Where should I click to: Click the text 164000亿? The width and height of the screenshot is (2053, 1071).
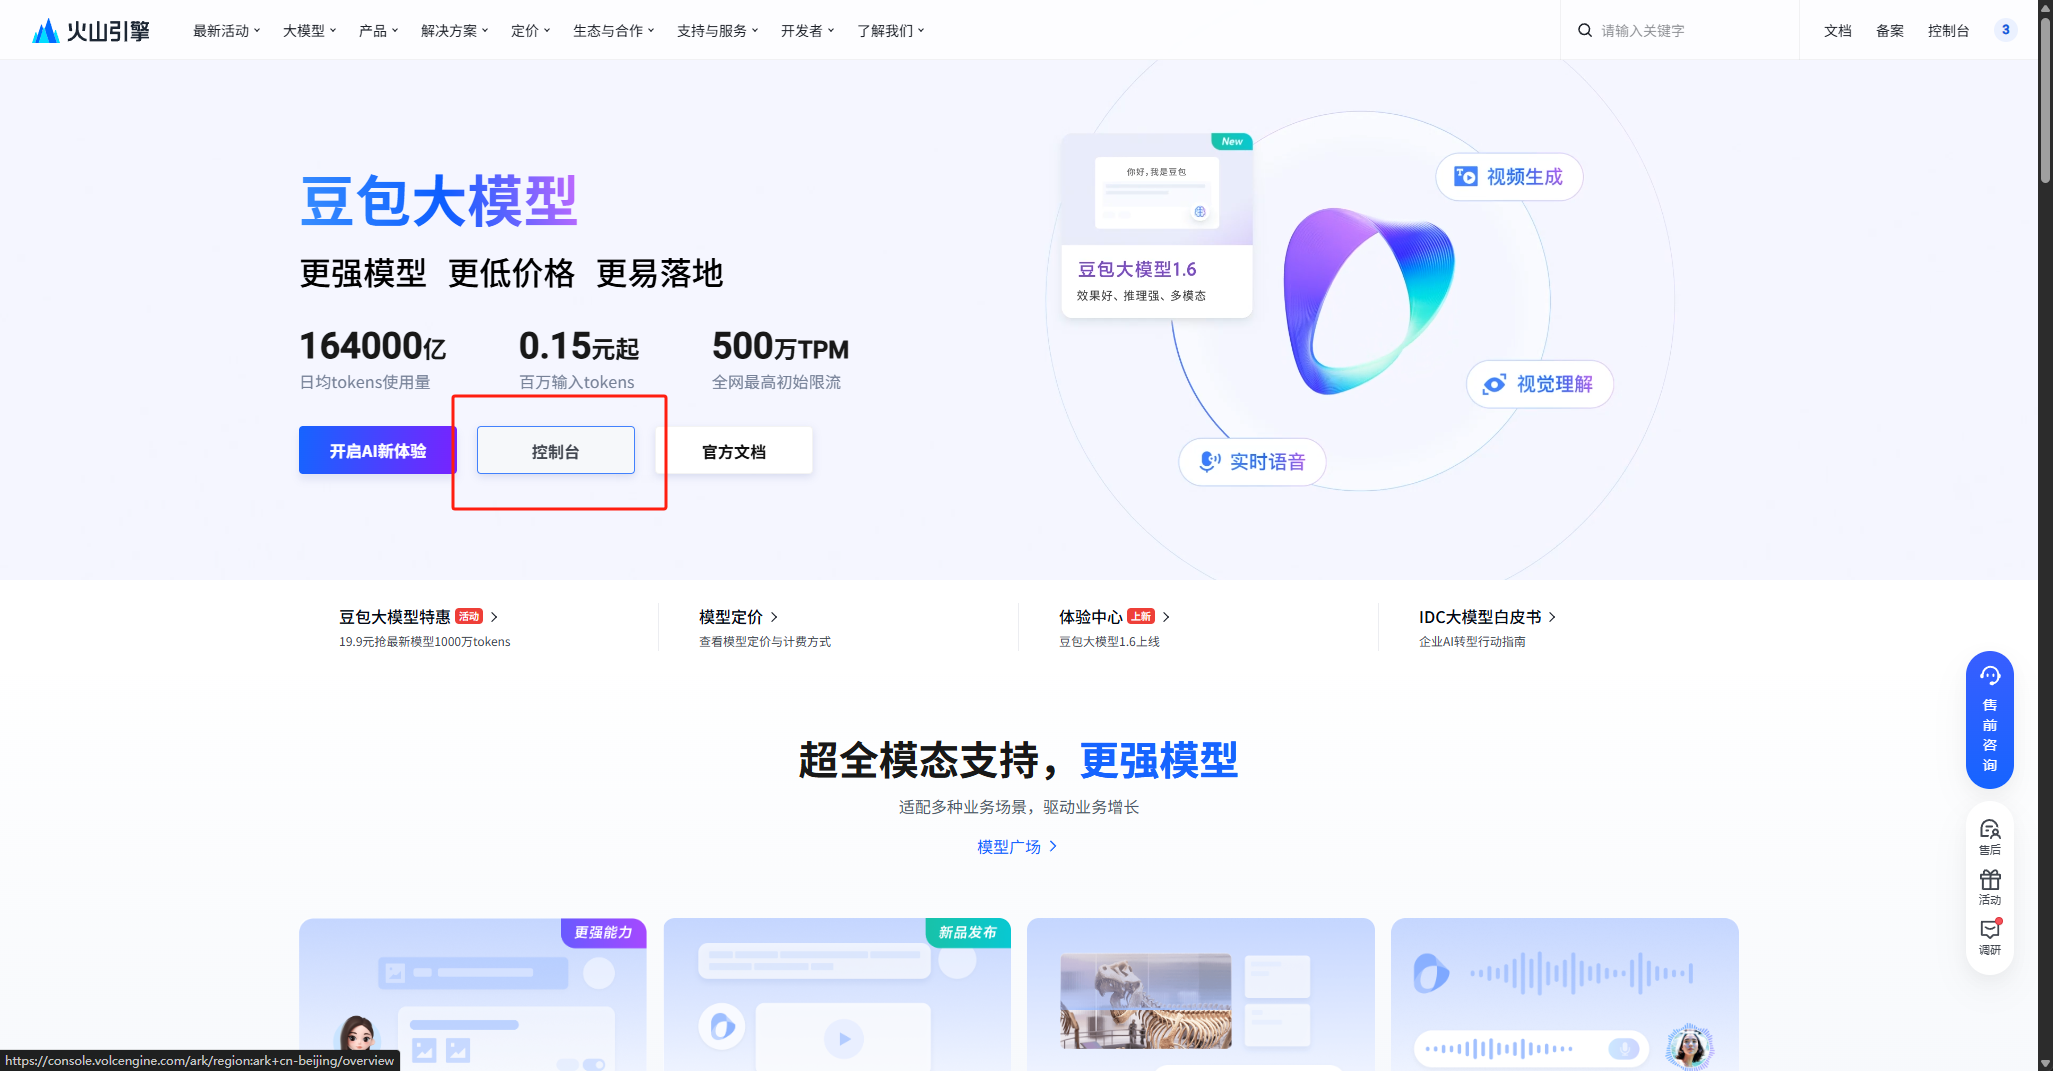pos(373,346)
